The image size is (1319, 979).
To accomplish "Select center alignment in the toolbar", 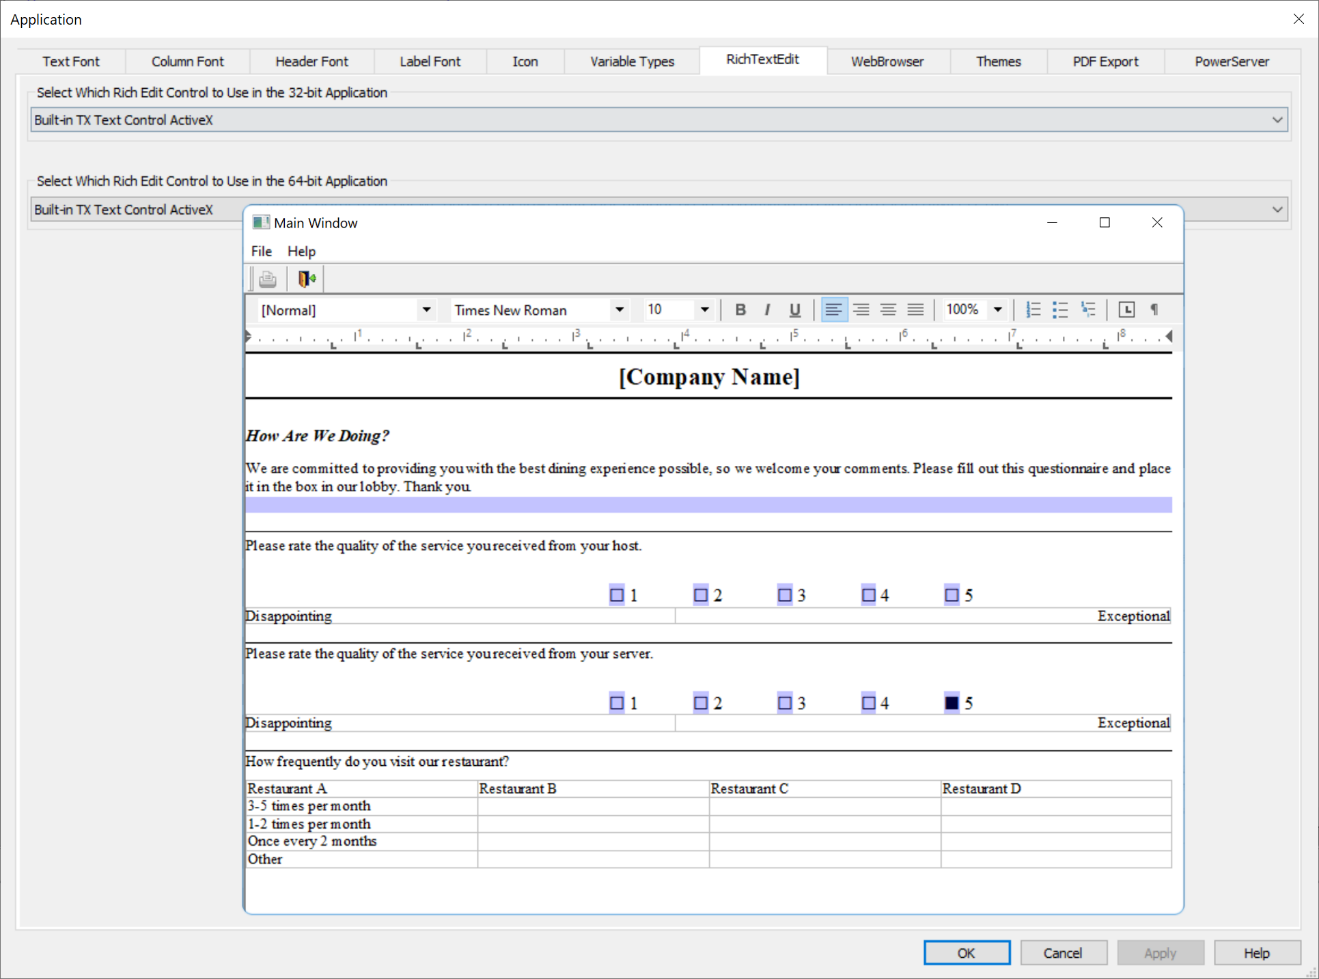I will 861,309.
